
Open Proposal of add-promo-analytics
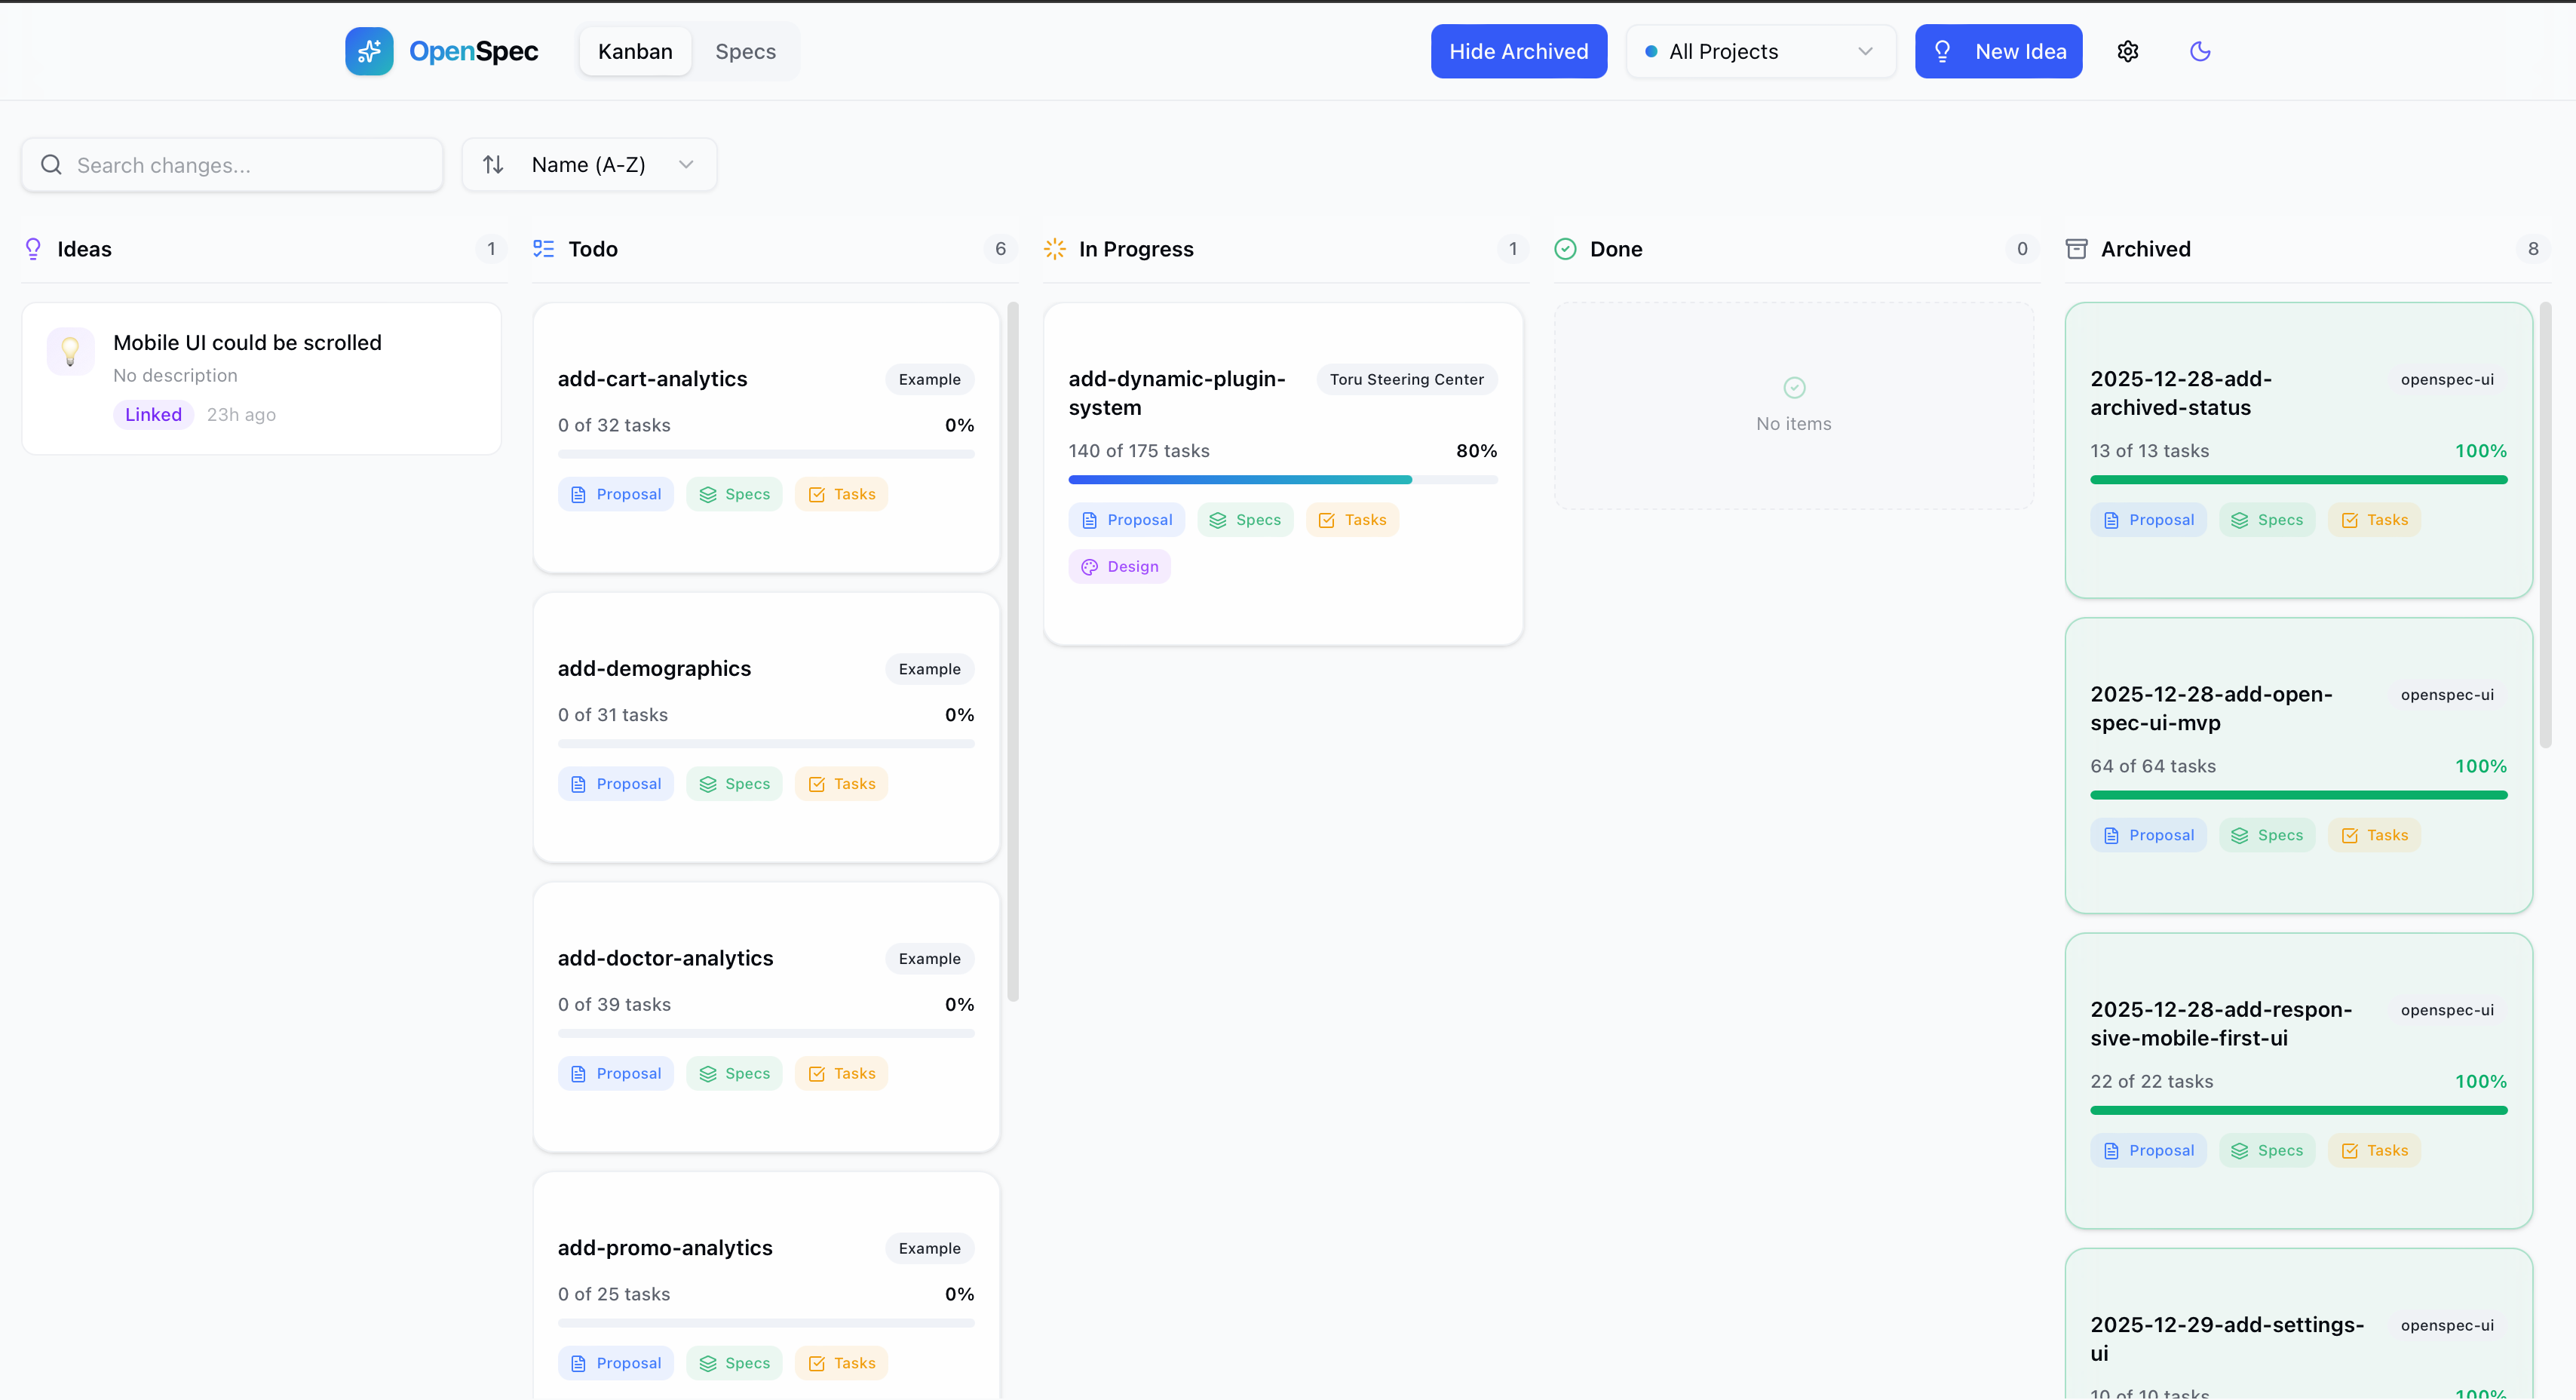point(616,1363)
